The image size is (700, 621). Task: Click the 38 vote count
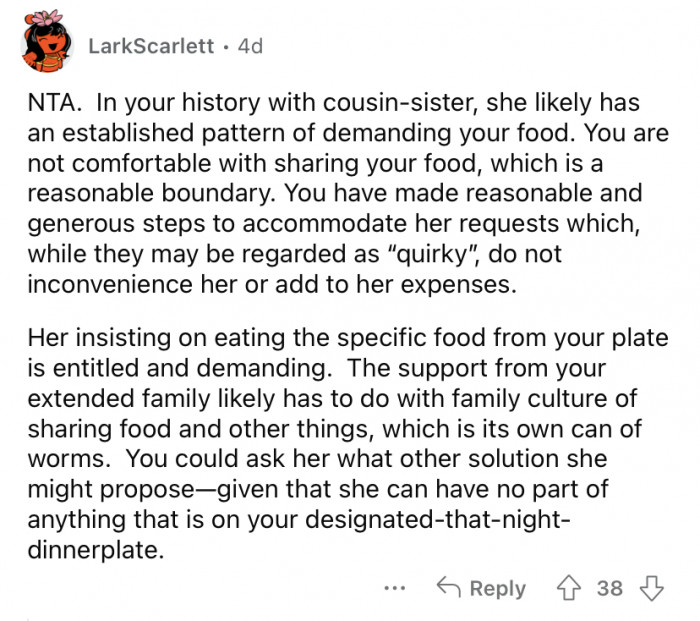click(x=610, y=588)
